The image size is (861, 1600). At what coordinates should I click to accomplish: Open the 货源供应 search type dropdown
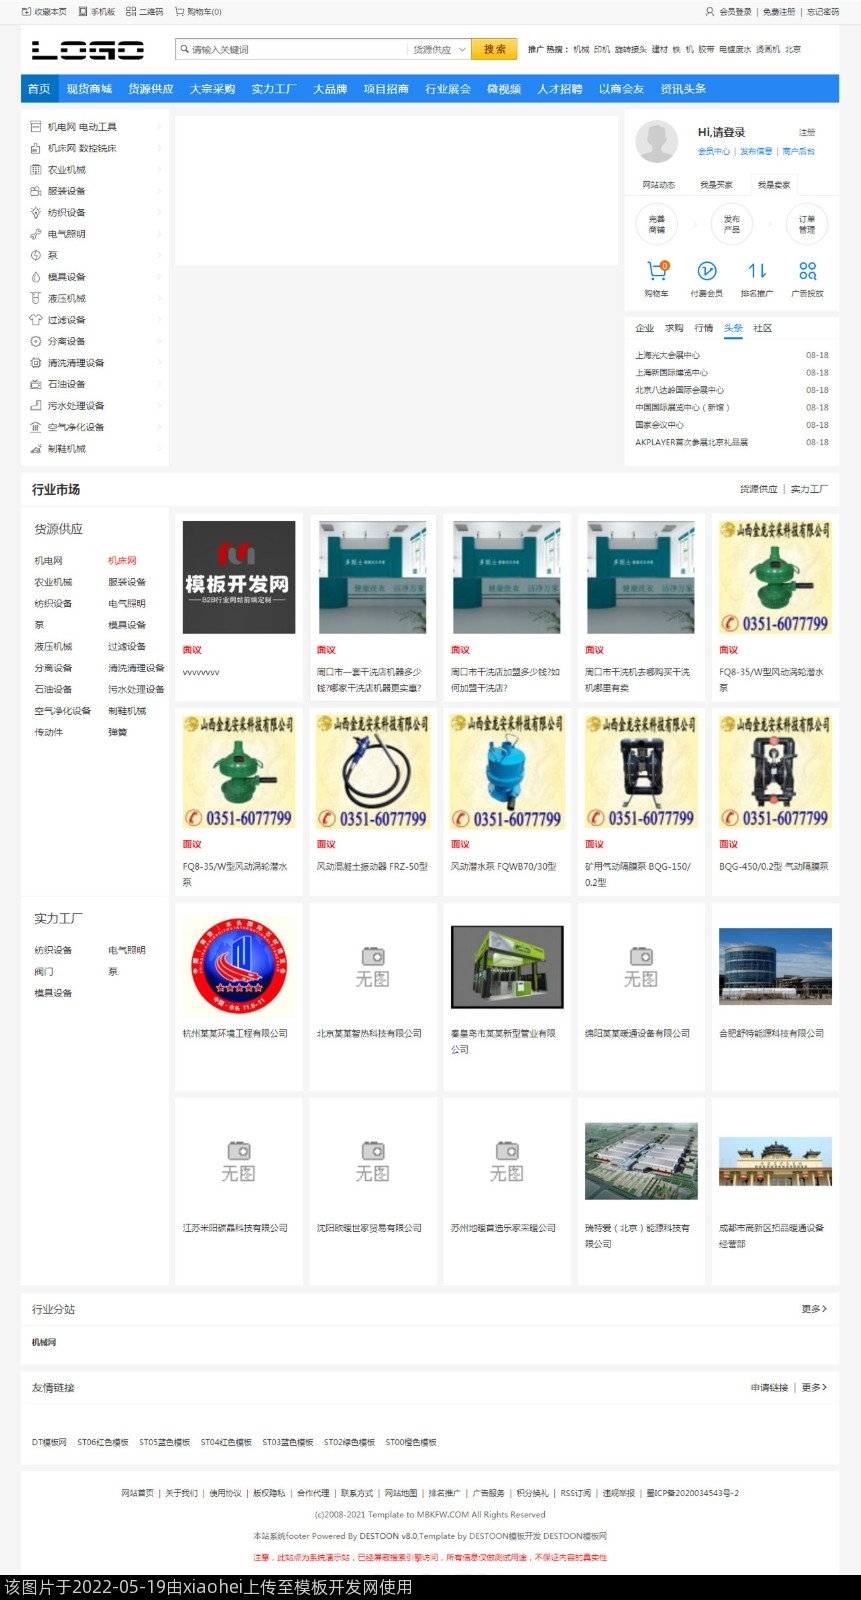[x=439, y=49]
